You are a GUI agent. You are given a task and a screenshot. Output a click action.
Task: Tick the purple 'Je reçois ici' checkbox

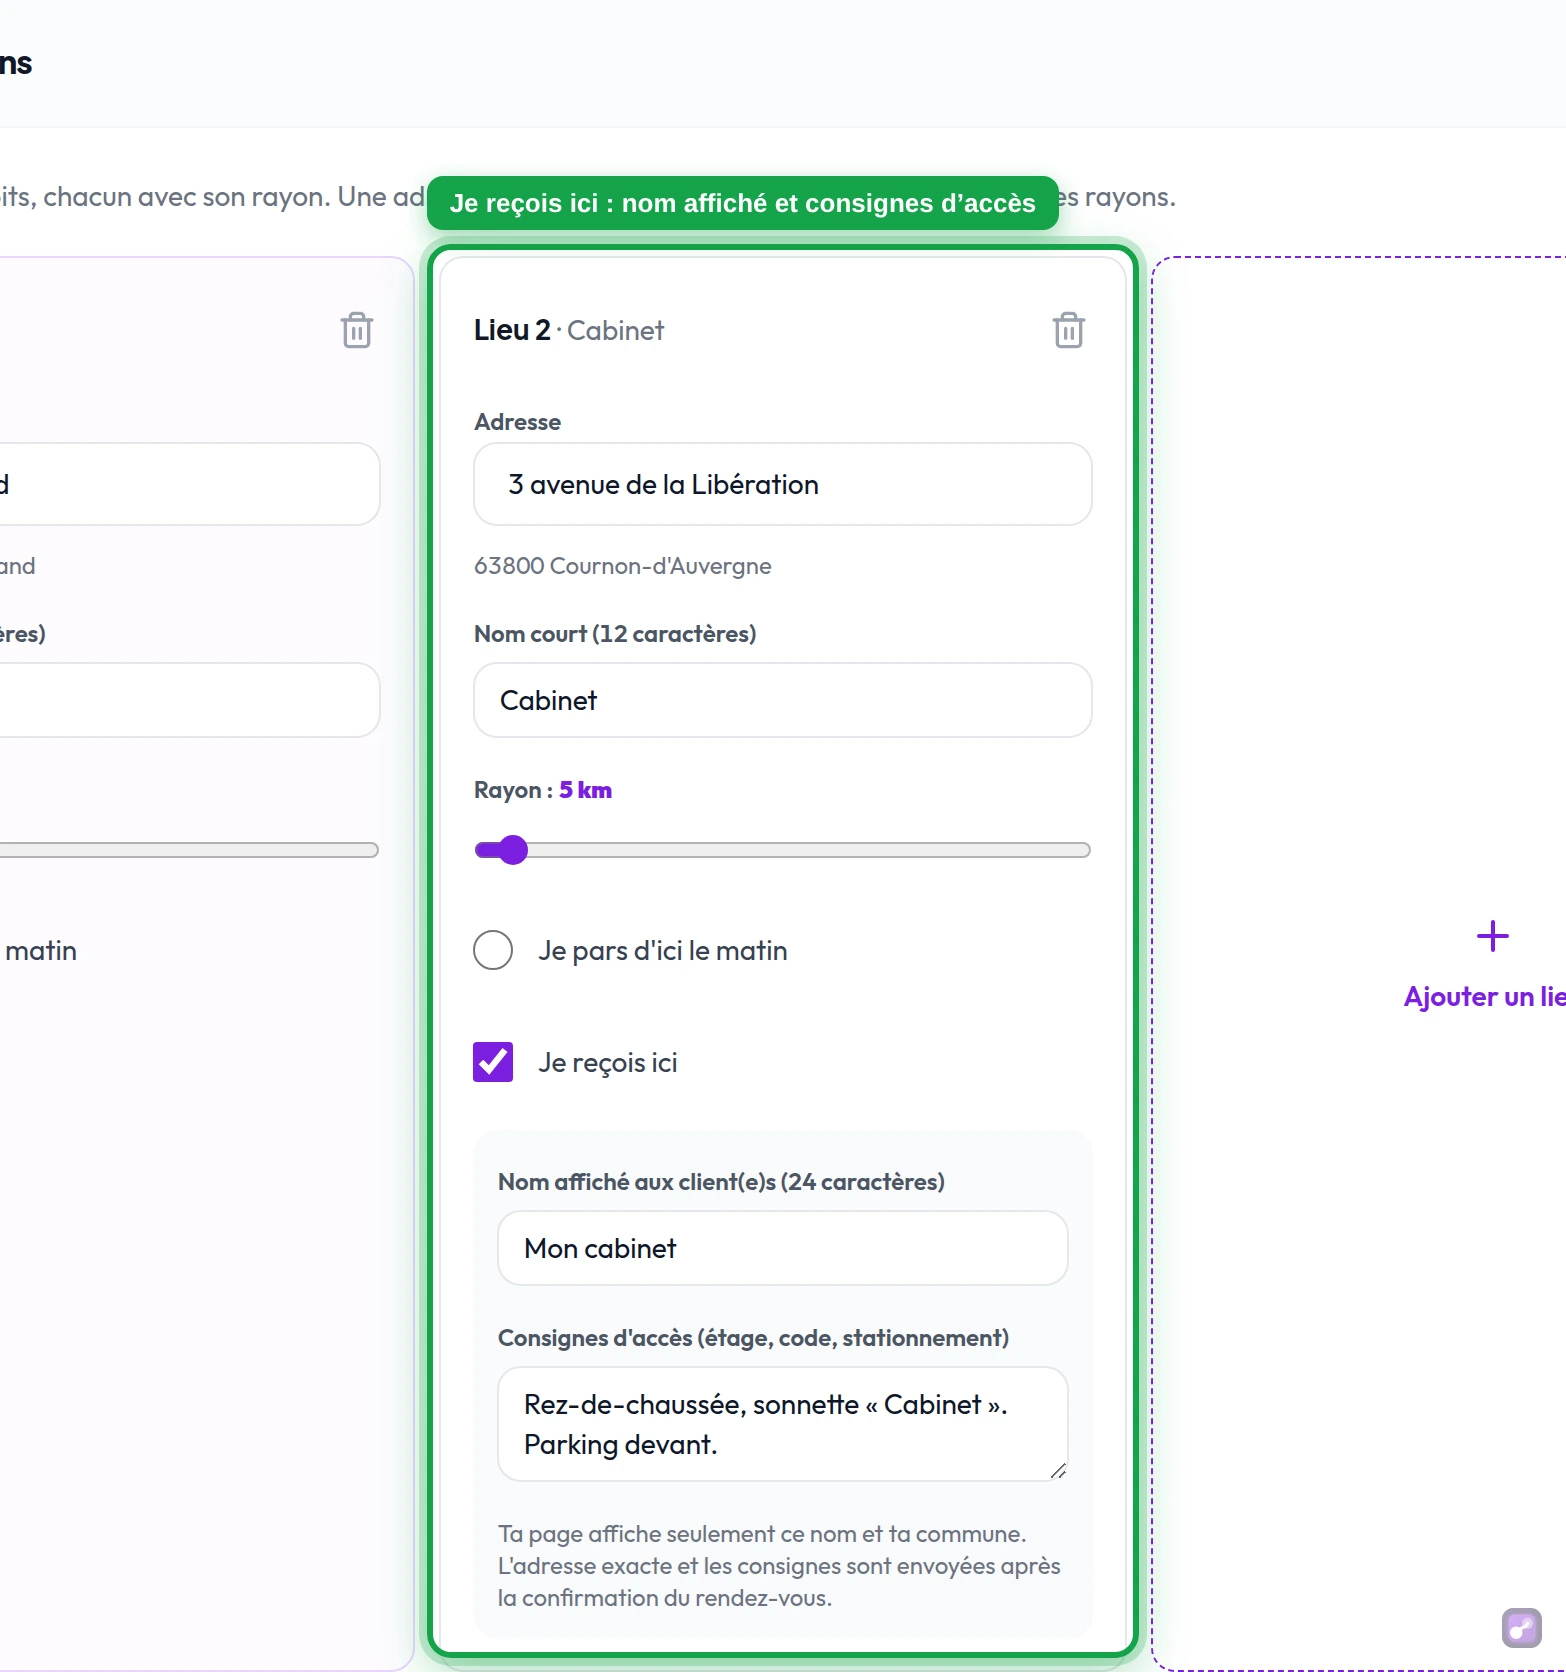493,1062
